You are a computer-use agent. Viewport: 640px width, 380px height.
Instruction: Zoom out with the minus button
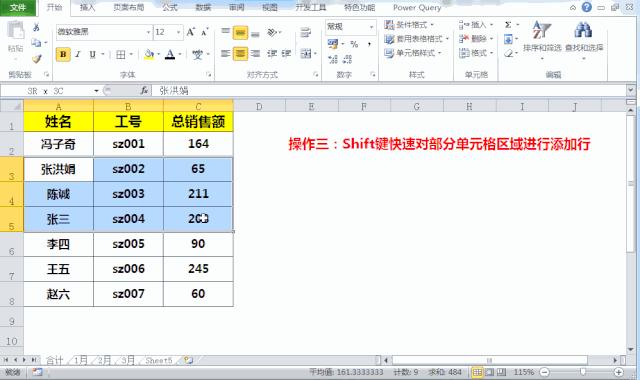544,372
